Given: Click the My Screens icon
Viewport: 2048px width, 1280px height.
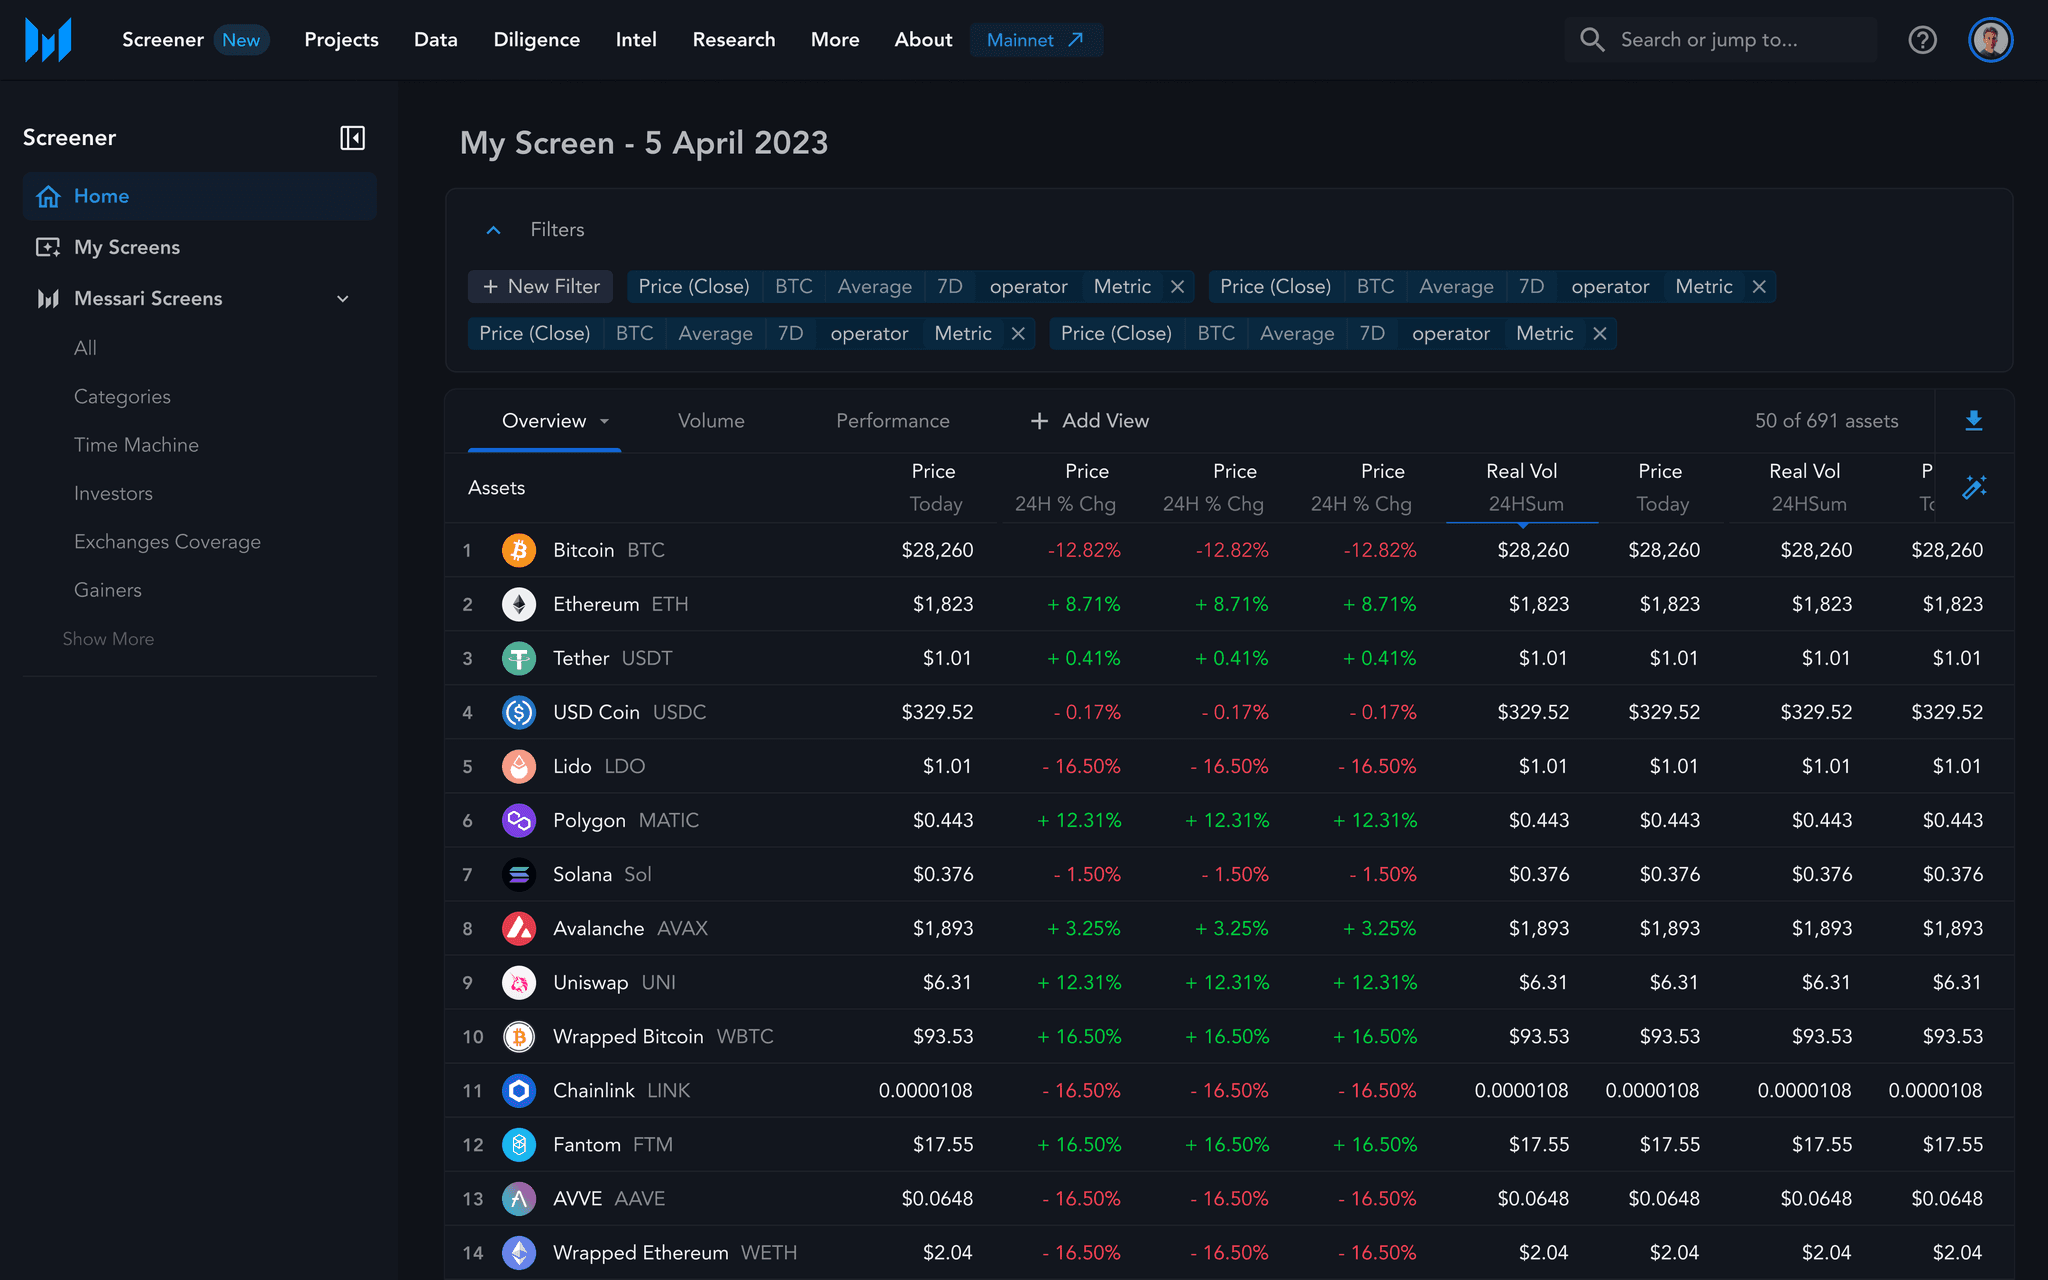Looking at the screenshot, I should (x=48, y=247).
